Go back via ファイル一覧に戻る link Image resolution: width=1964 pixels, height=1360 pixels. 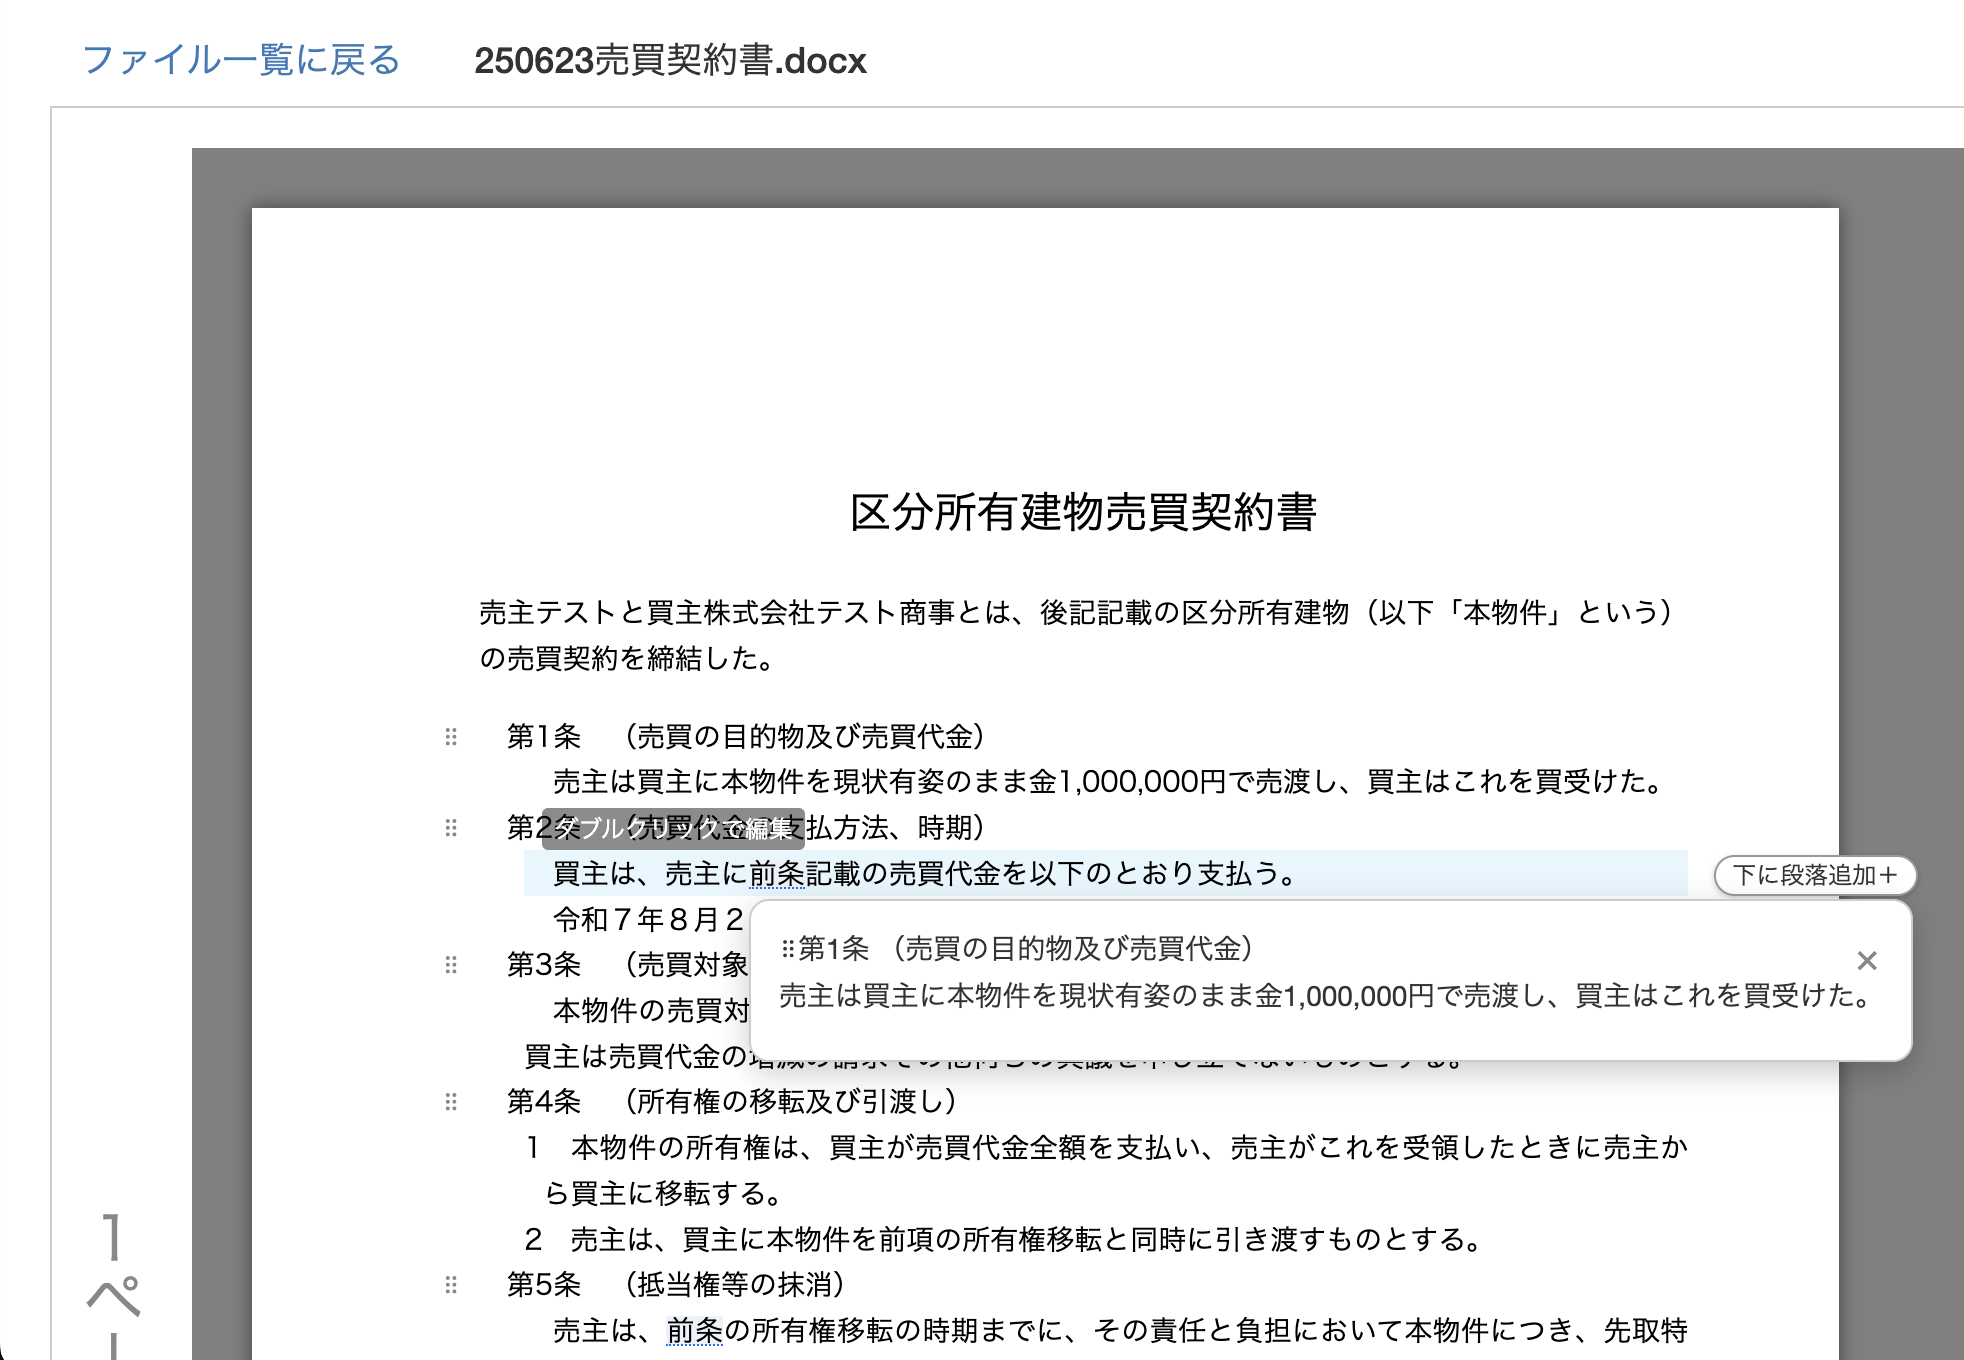pyautogui.click(x=241, y=60)
